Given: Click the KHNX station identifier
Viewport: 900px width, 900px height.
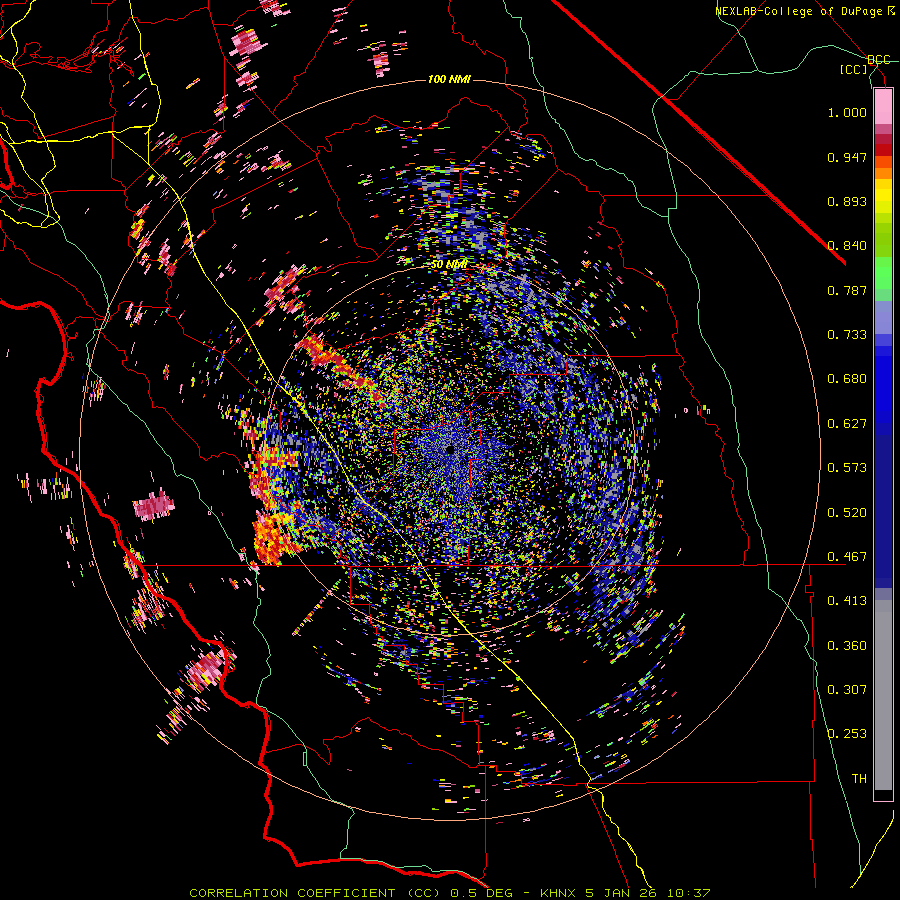Looking at the screenshot, I should pyautogui.click(x=560, y=893).
